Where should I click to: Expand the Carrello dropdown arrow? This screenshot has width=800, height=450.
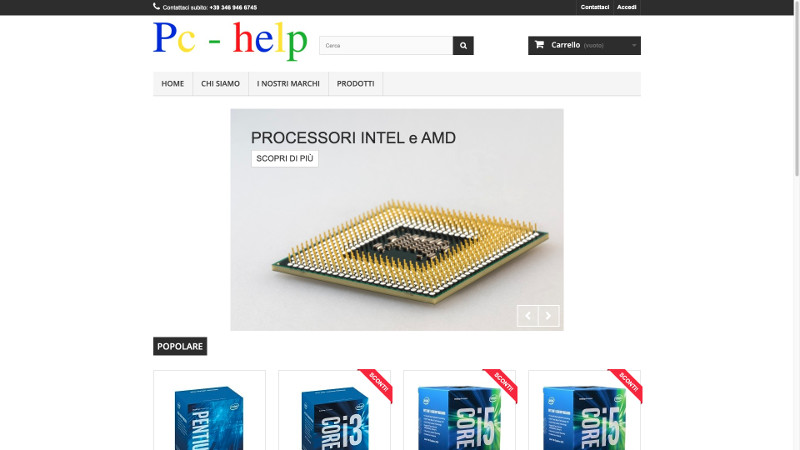point(634,45)
